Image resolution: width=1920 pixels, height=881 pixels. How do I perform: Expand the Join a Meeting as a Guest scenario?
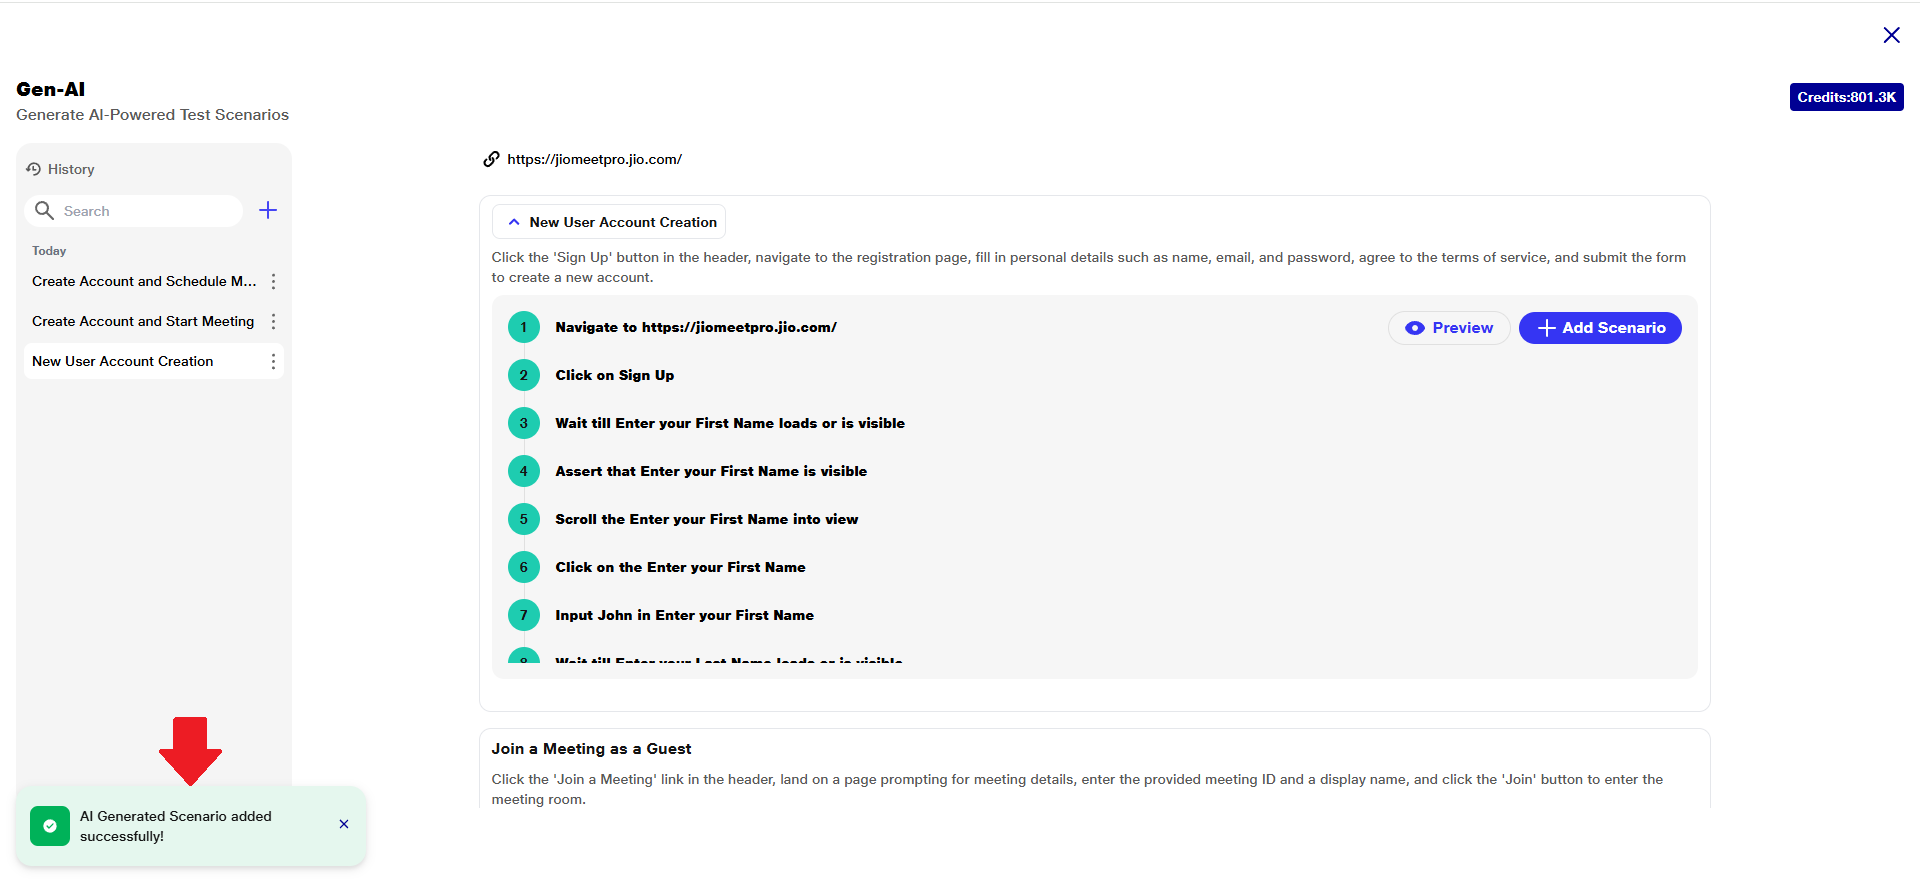pyautogui.click(x=591, y=749)
